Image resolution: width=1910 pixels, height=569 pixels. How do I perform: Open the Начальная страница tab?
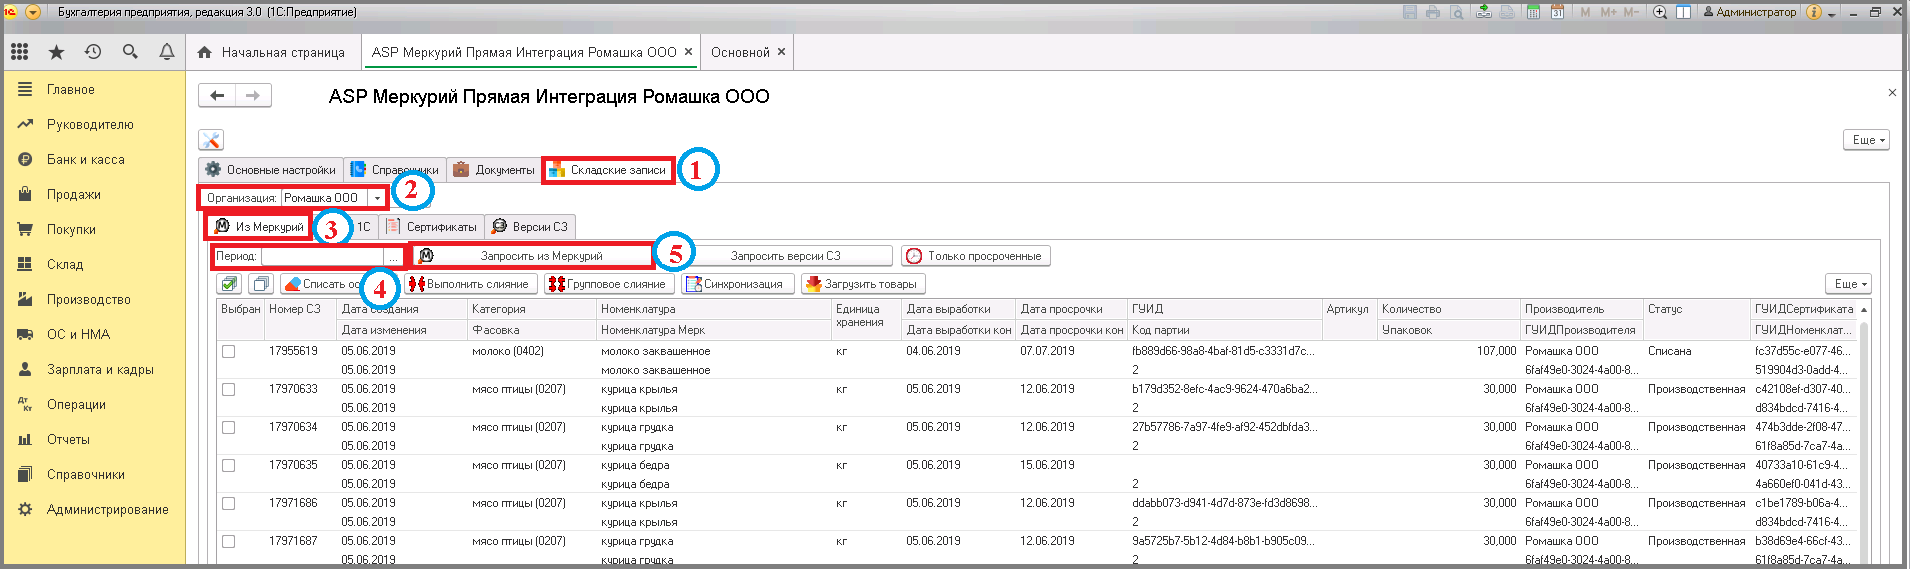271,52
